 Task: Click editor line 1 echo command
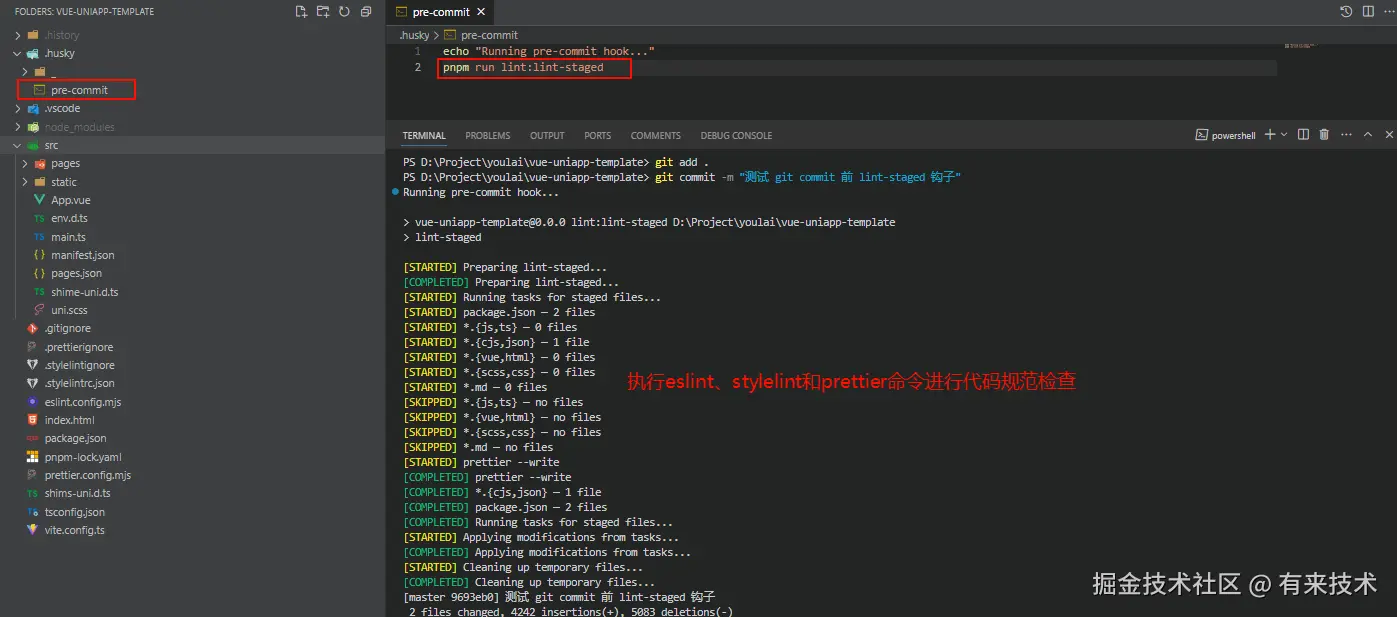(x=548, y=51)
